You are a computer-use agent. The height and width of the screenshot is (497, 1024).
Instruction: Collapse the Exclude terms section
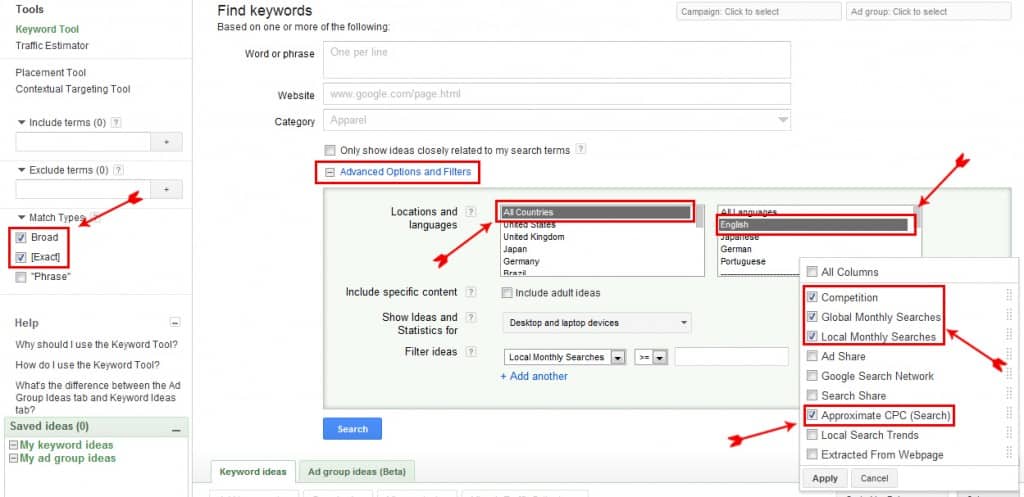coord(21,170)
